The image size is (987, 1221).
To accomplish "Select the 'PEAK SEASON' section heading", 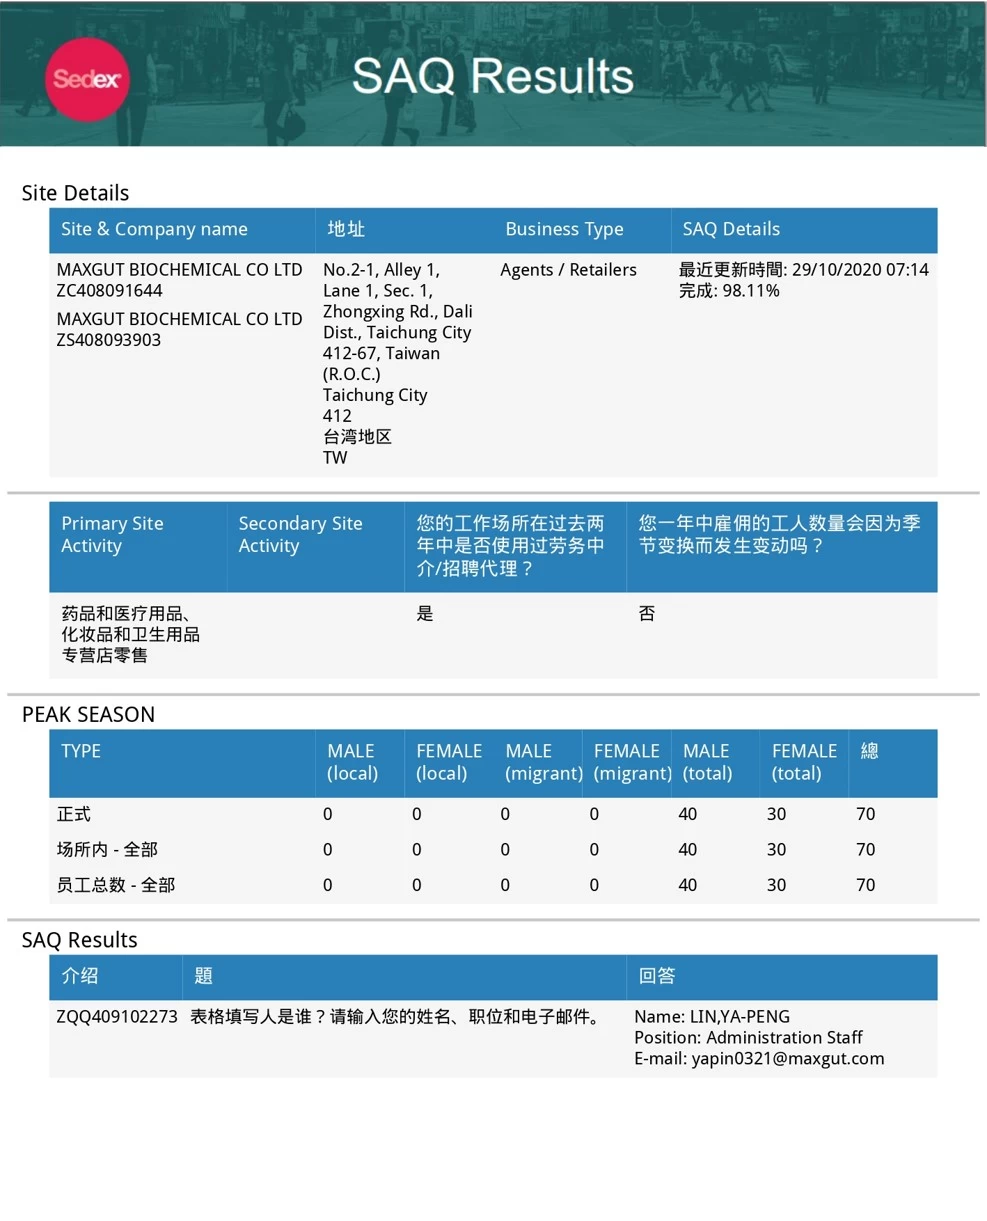I will [88, 714].
